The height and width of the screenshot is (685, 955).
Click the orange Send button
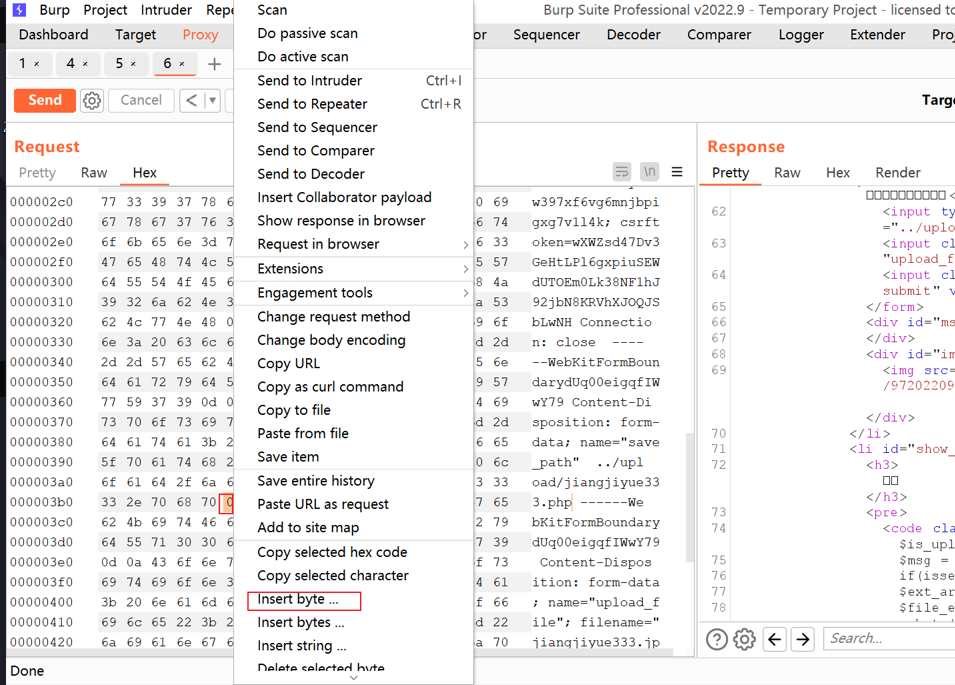44,100
